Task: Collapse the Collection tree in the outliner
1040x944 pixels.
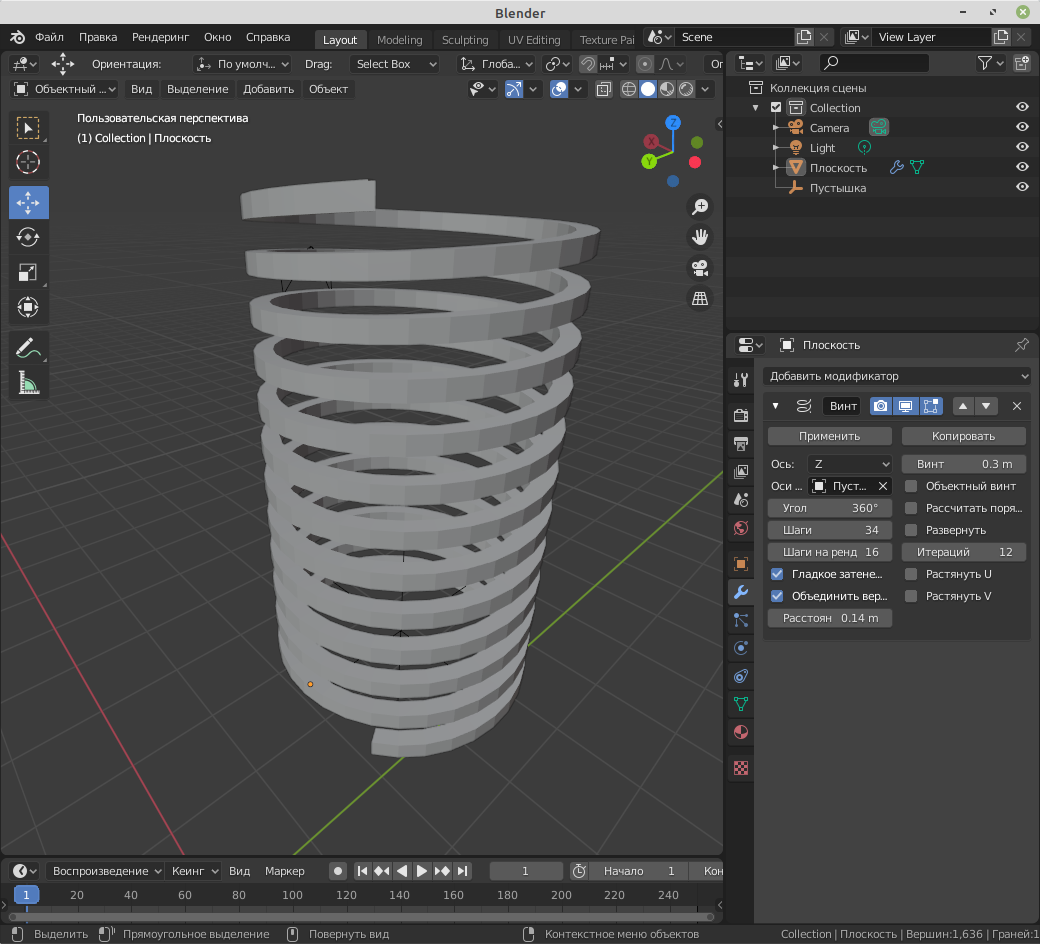Action: pos(757,108)
